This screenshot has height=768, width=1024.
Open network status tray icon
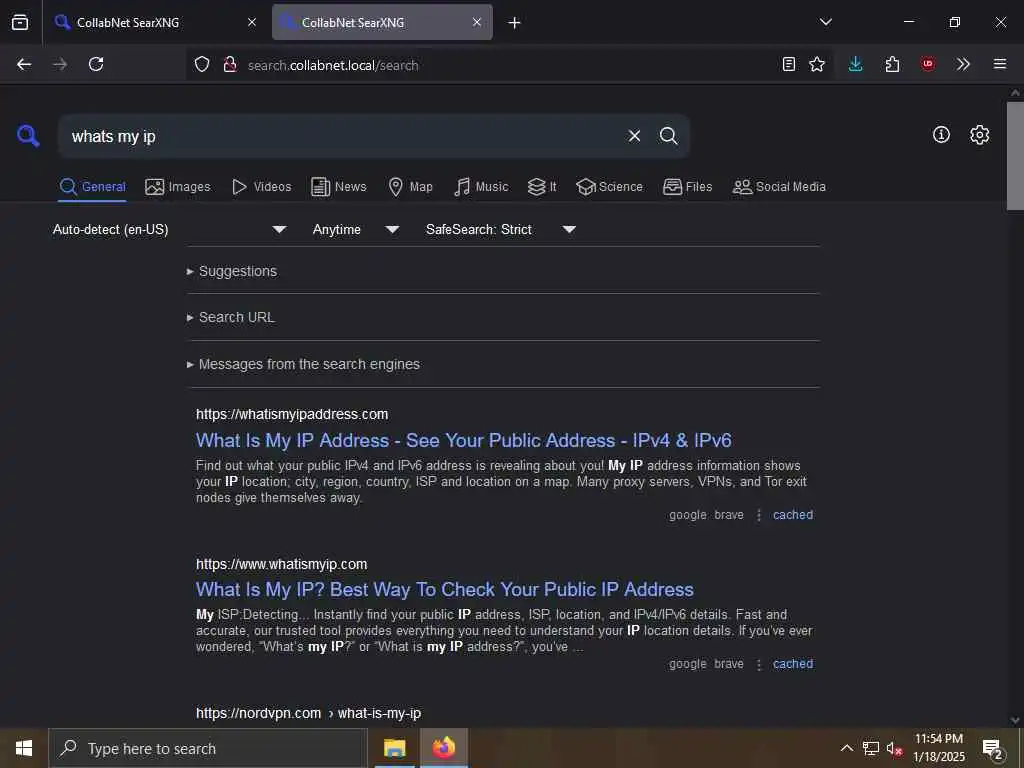point(871,748)
